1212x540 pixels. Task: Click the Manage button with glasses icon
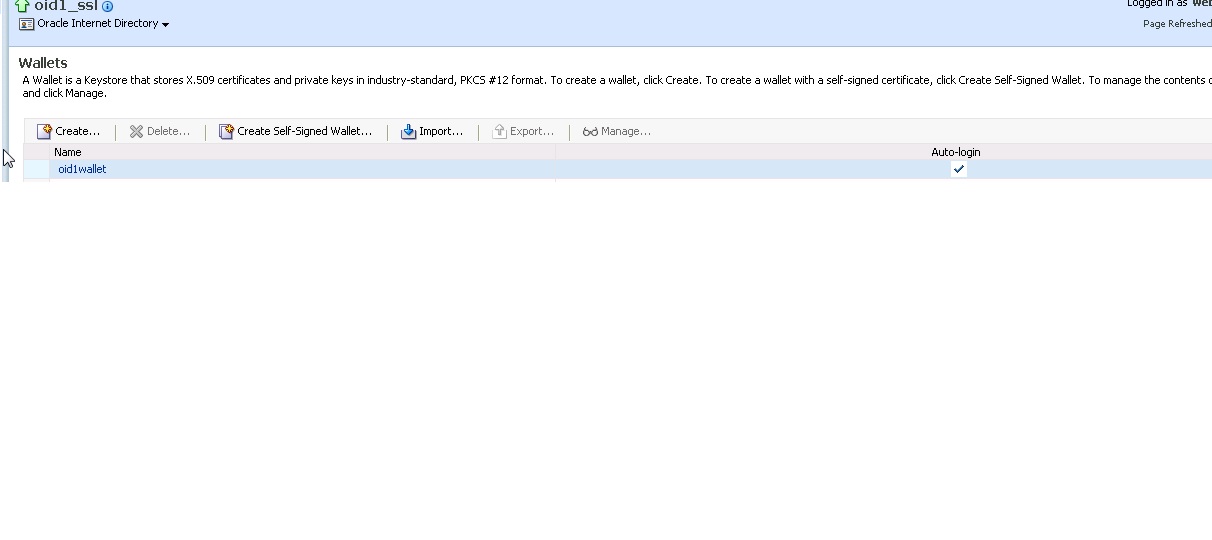click(x=616, y=131)
